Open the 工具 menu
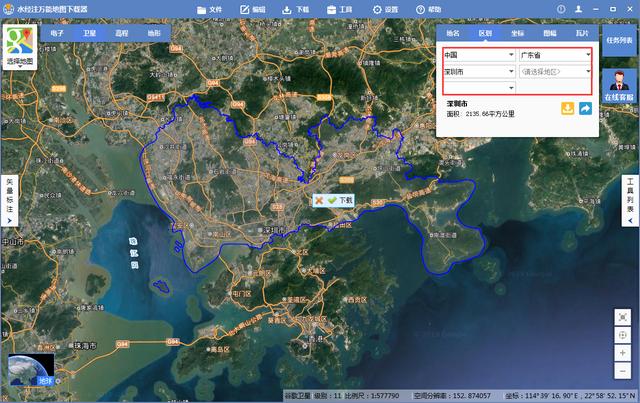The image size is (640, 403). (x=341, y=8)
